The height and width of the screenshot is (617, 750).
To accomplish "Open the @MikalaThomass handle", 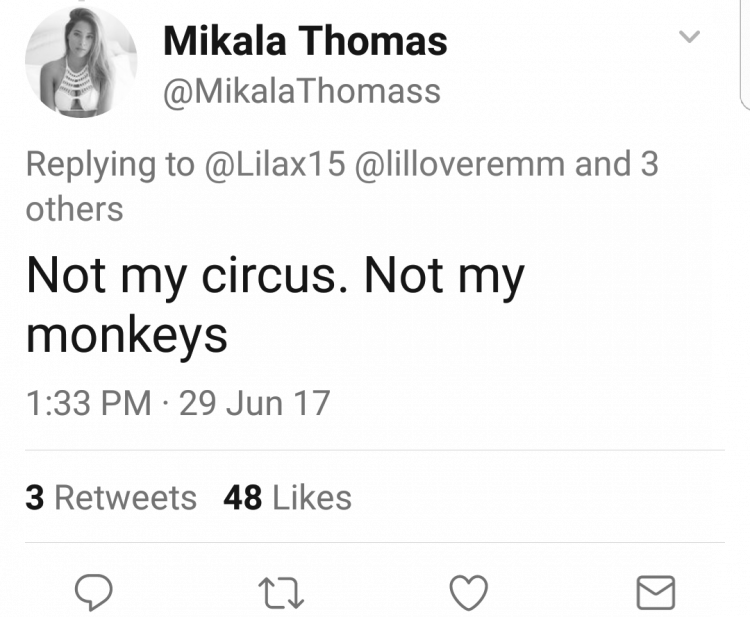I will click(x=302, y=91).
